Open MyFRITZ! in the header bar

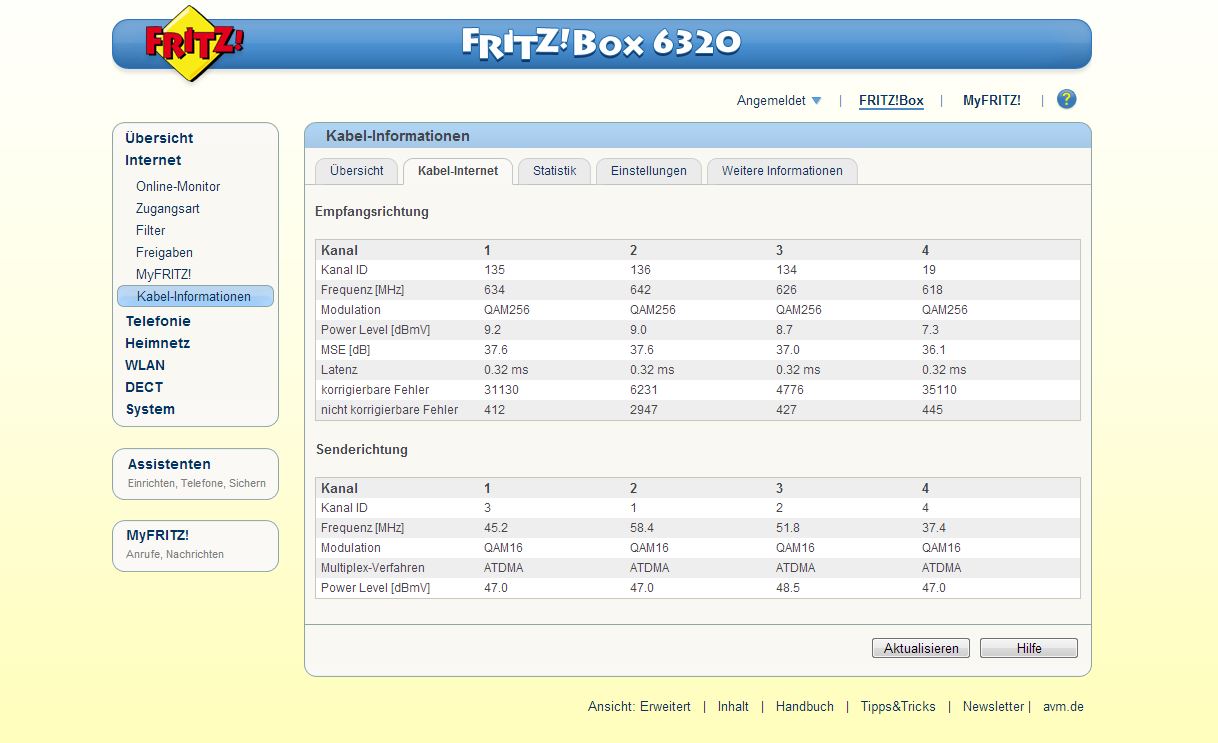992,100
